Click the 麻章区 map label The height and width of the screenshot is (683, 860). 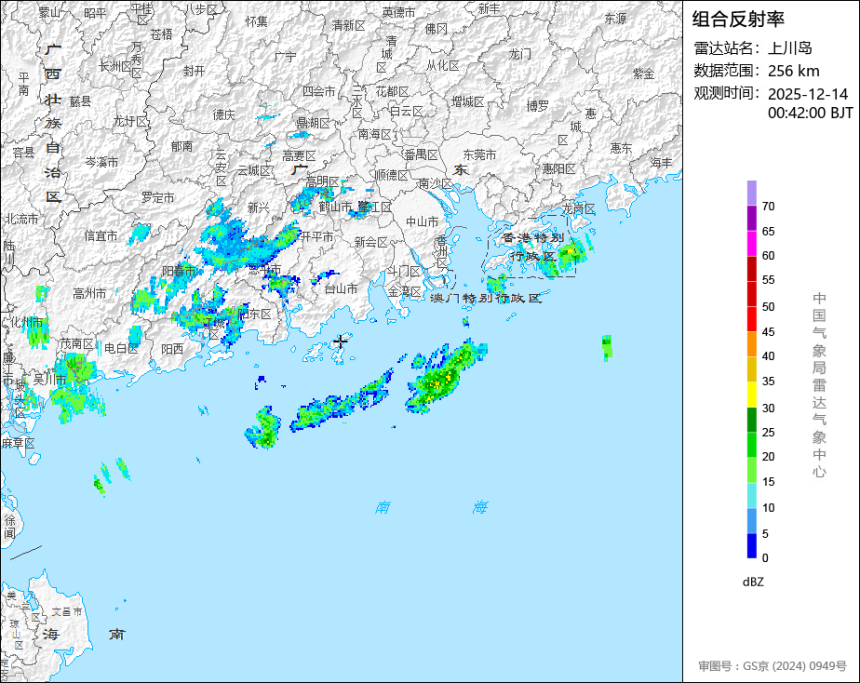tap(18, 443)
